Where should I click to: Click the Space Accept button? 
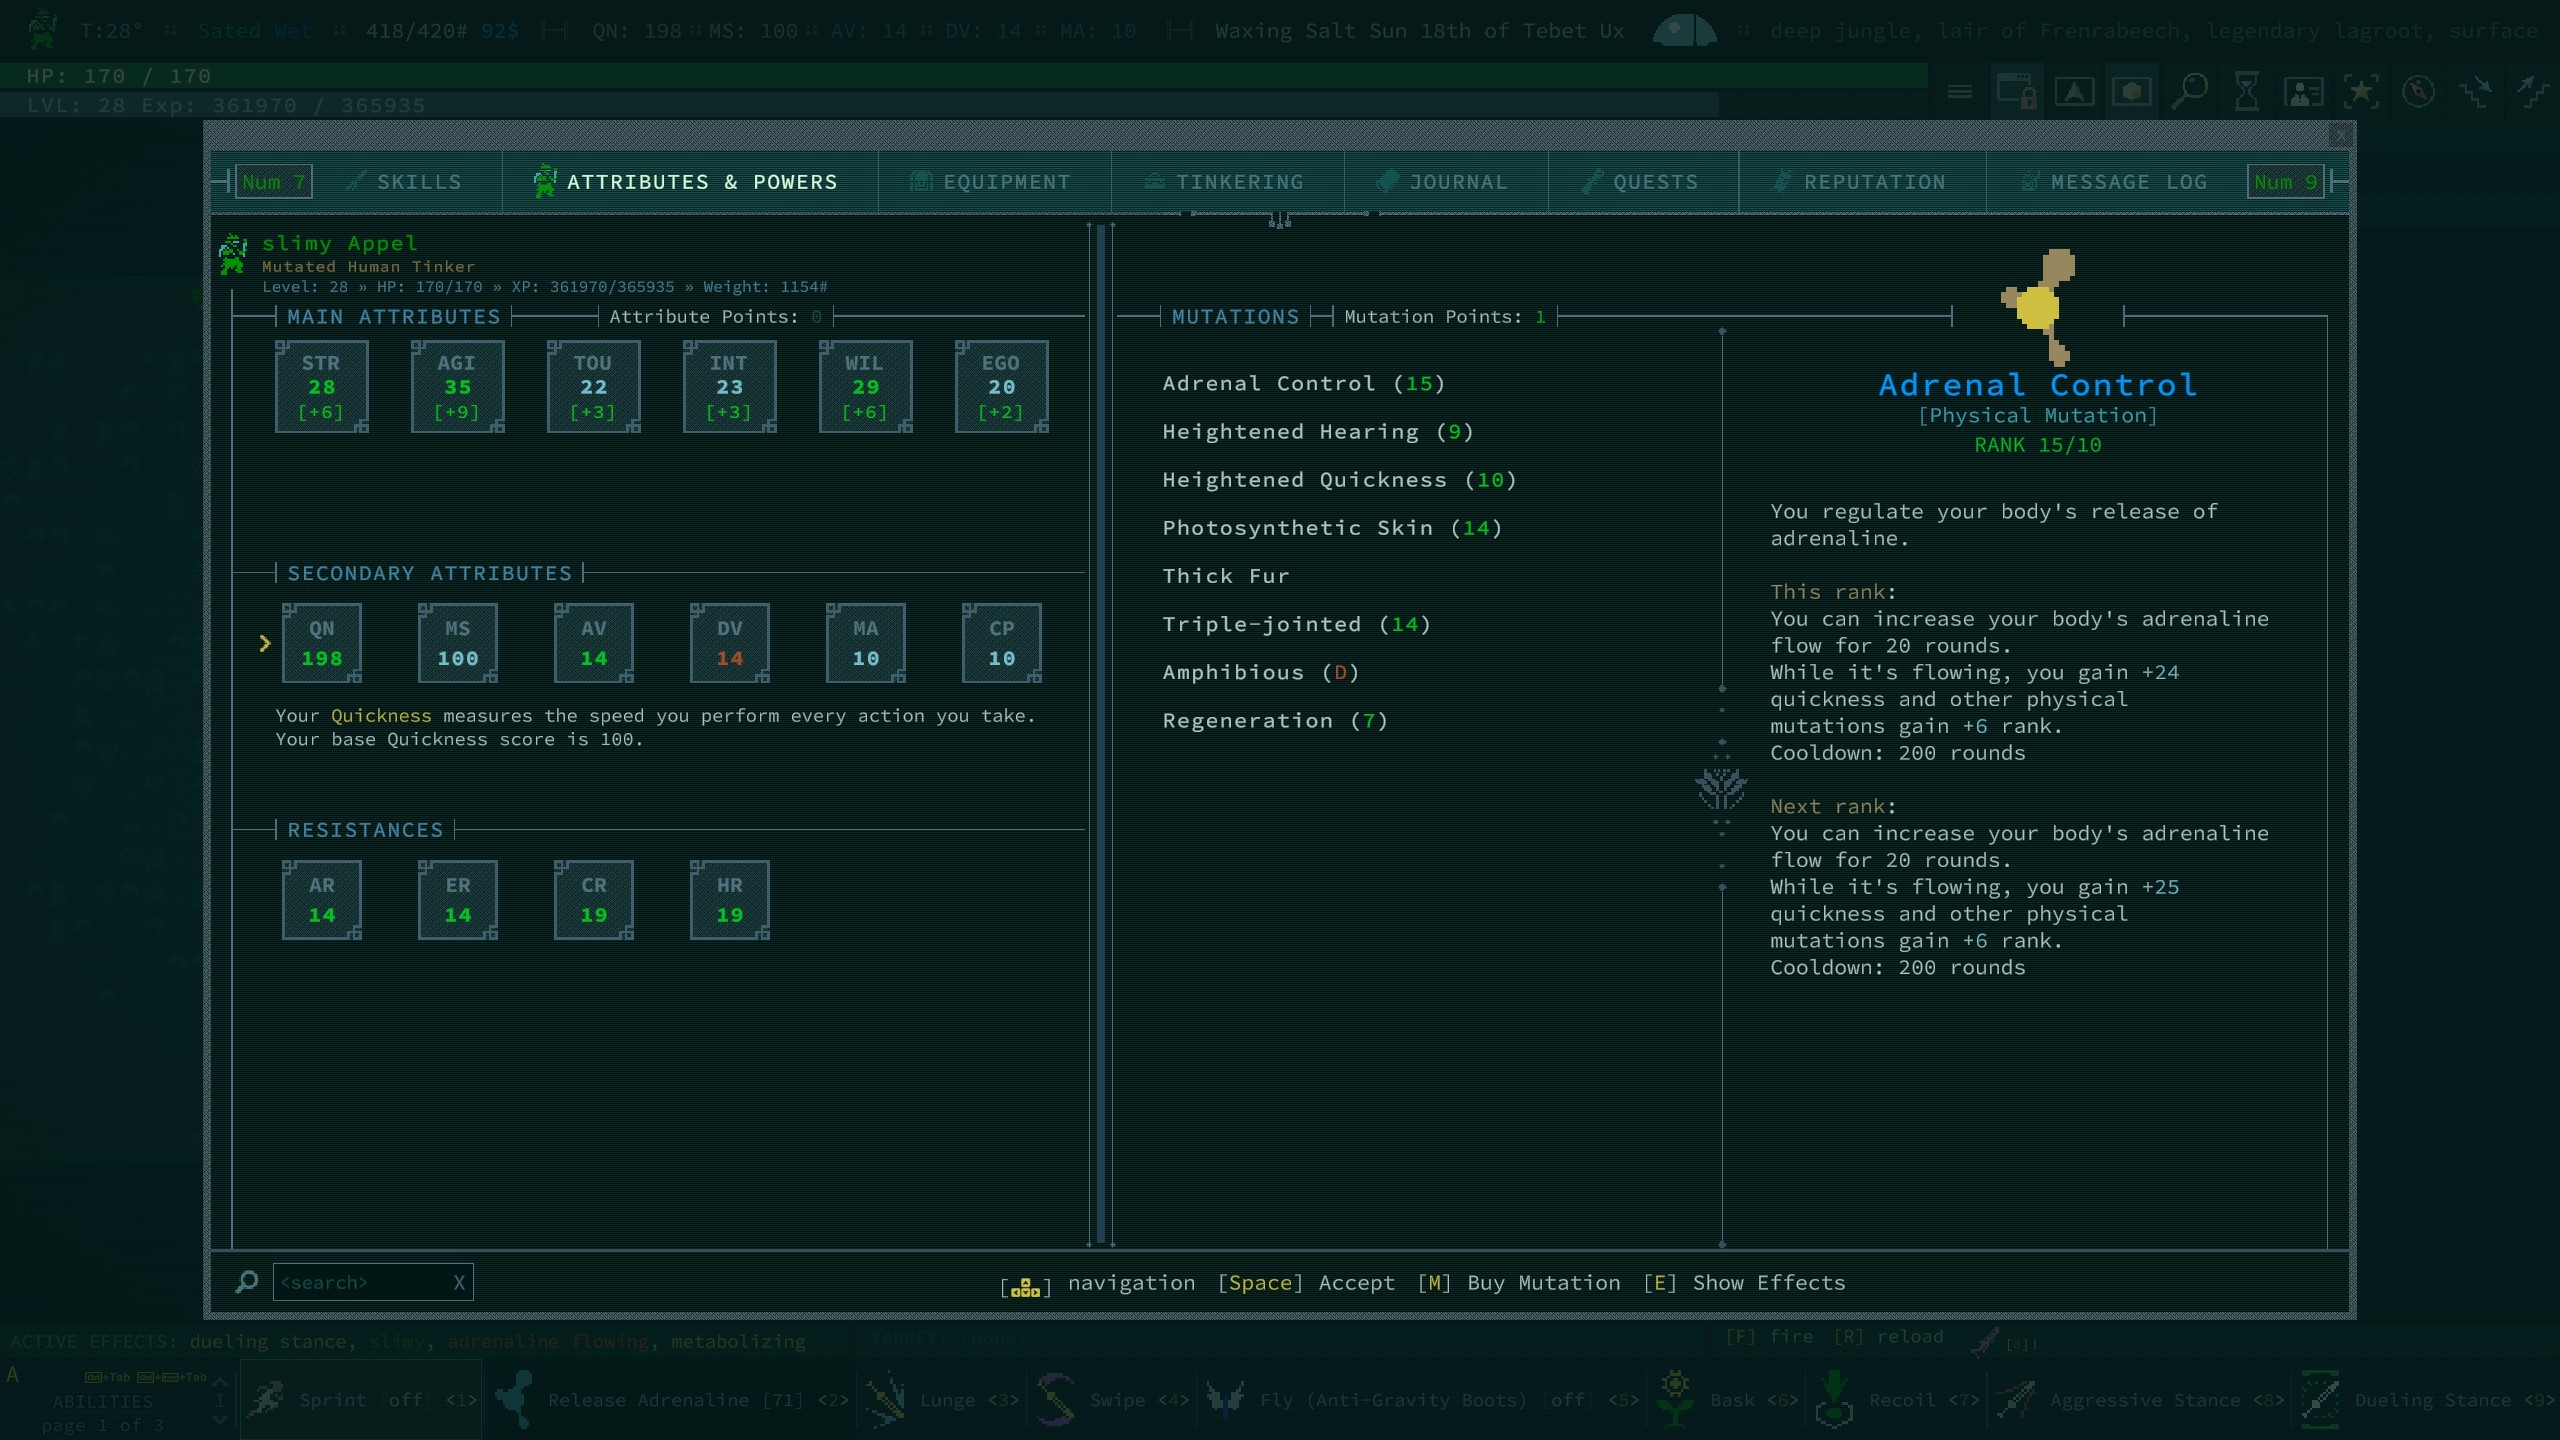pos(1305,1283)
